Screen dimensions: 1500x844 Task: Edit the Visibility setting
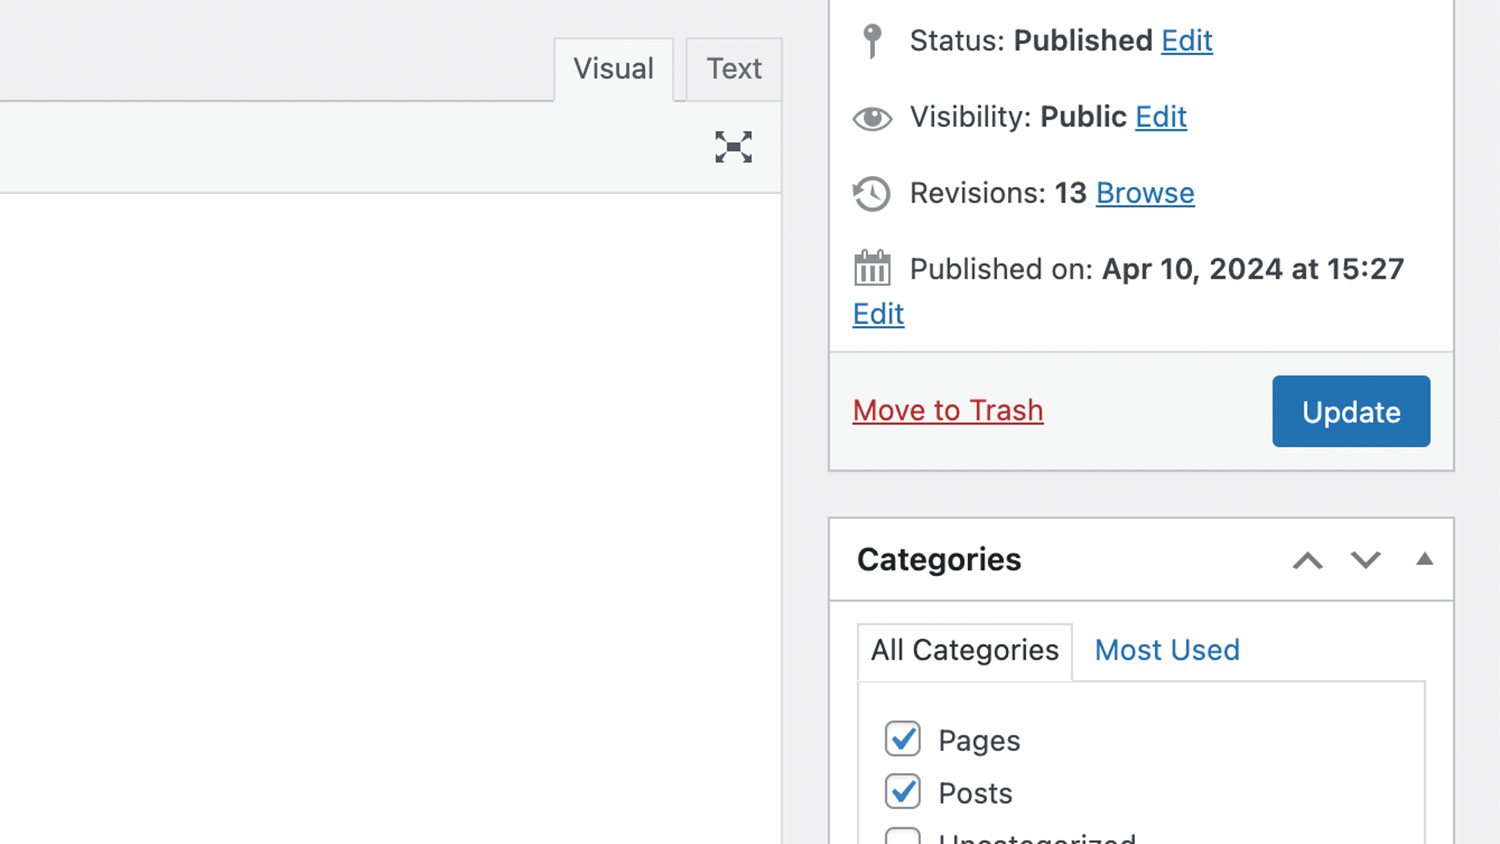point(1160,117)
